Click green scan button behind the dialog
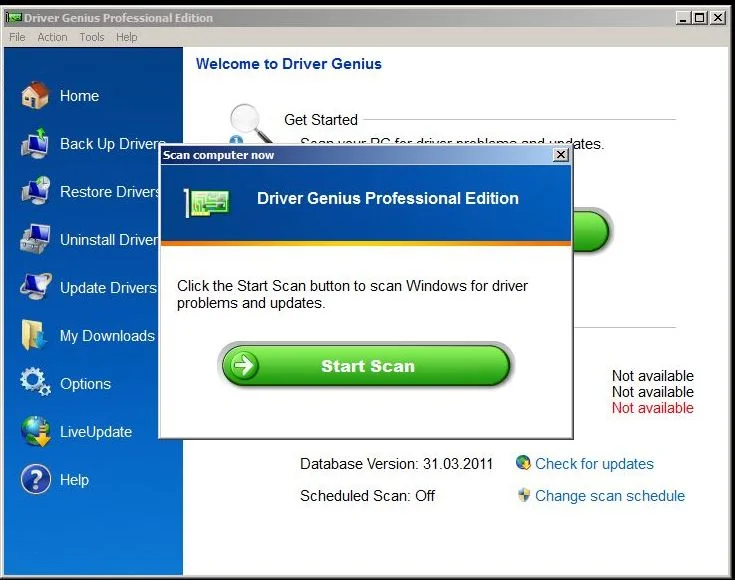 click(x=591, y=231)
